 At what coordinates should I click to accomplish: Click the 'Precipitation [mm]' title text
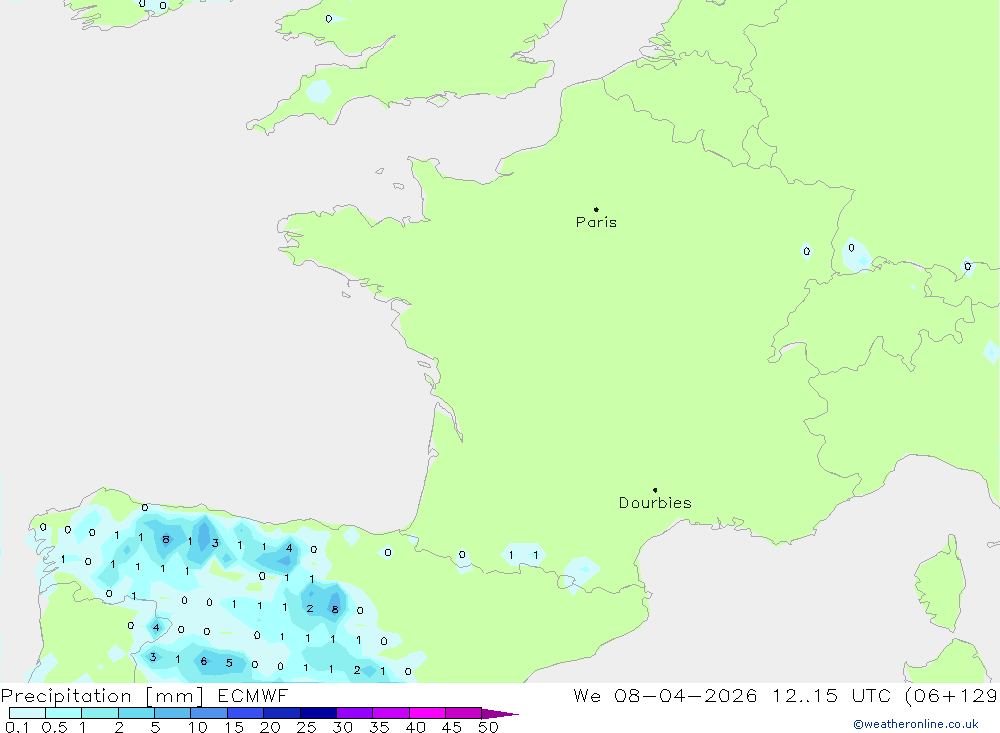[102, 696]
